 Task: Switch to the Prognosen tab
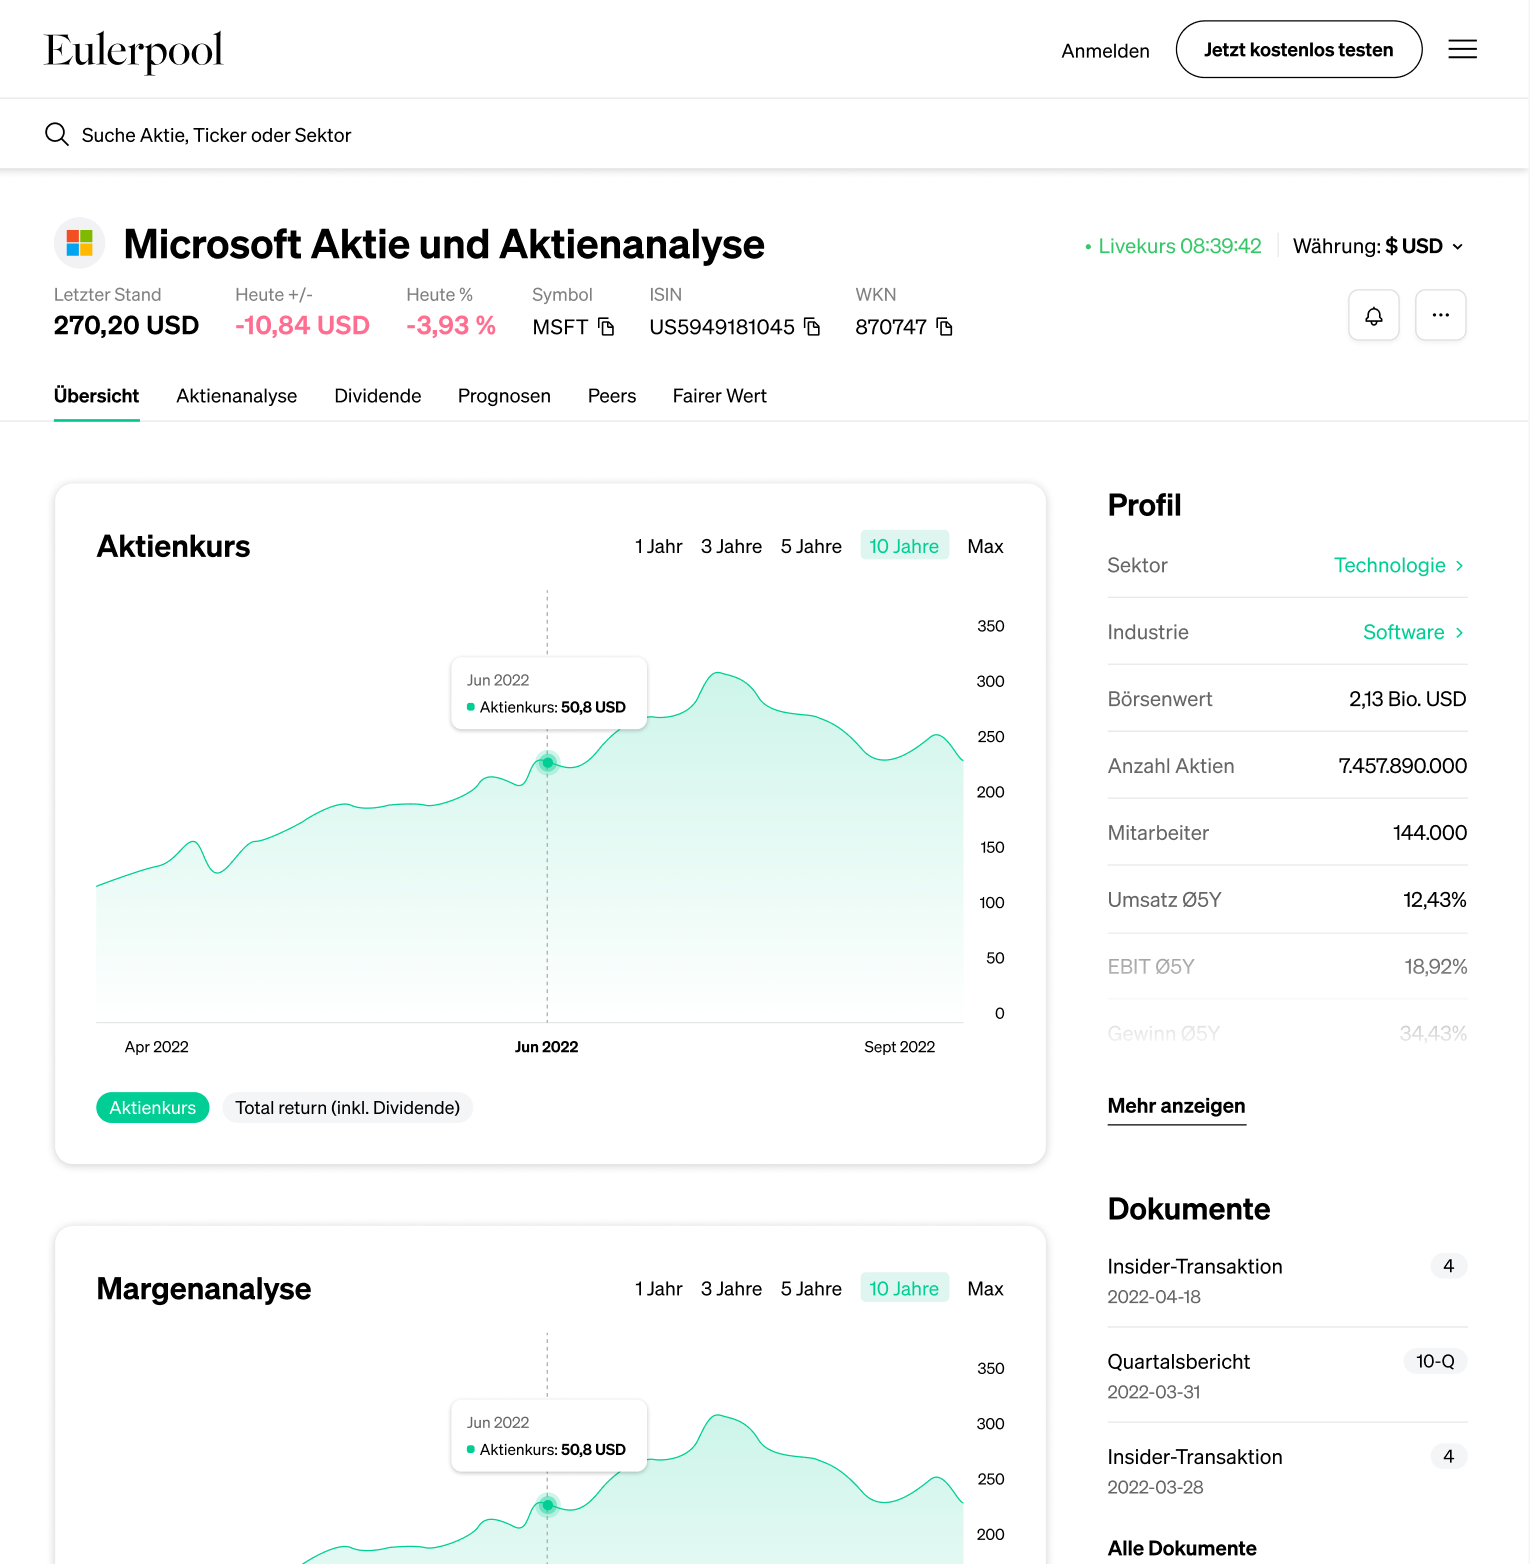pyautogui.click(x=504, y=396)
